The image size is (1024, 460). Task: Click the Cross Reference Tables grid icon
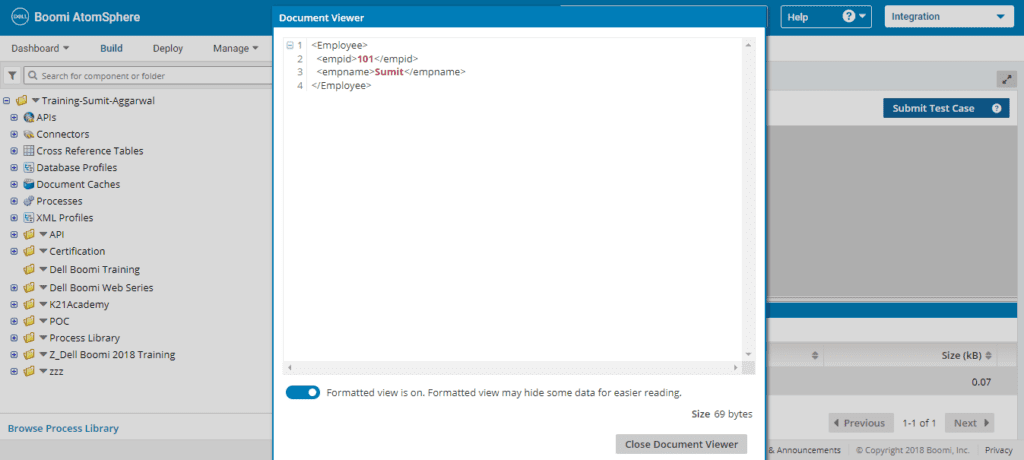29,150
